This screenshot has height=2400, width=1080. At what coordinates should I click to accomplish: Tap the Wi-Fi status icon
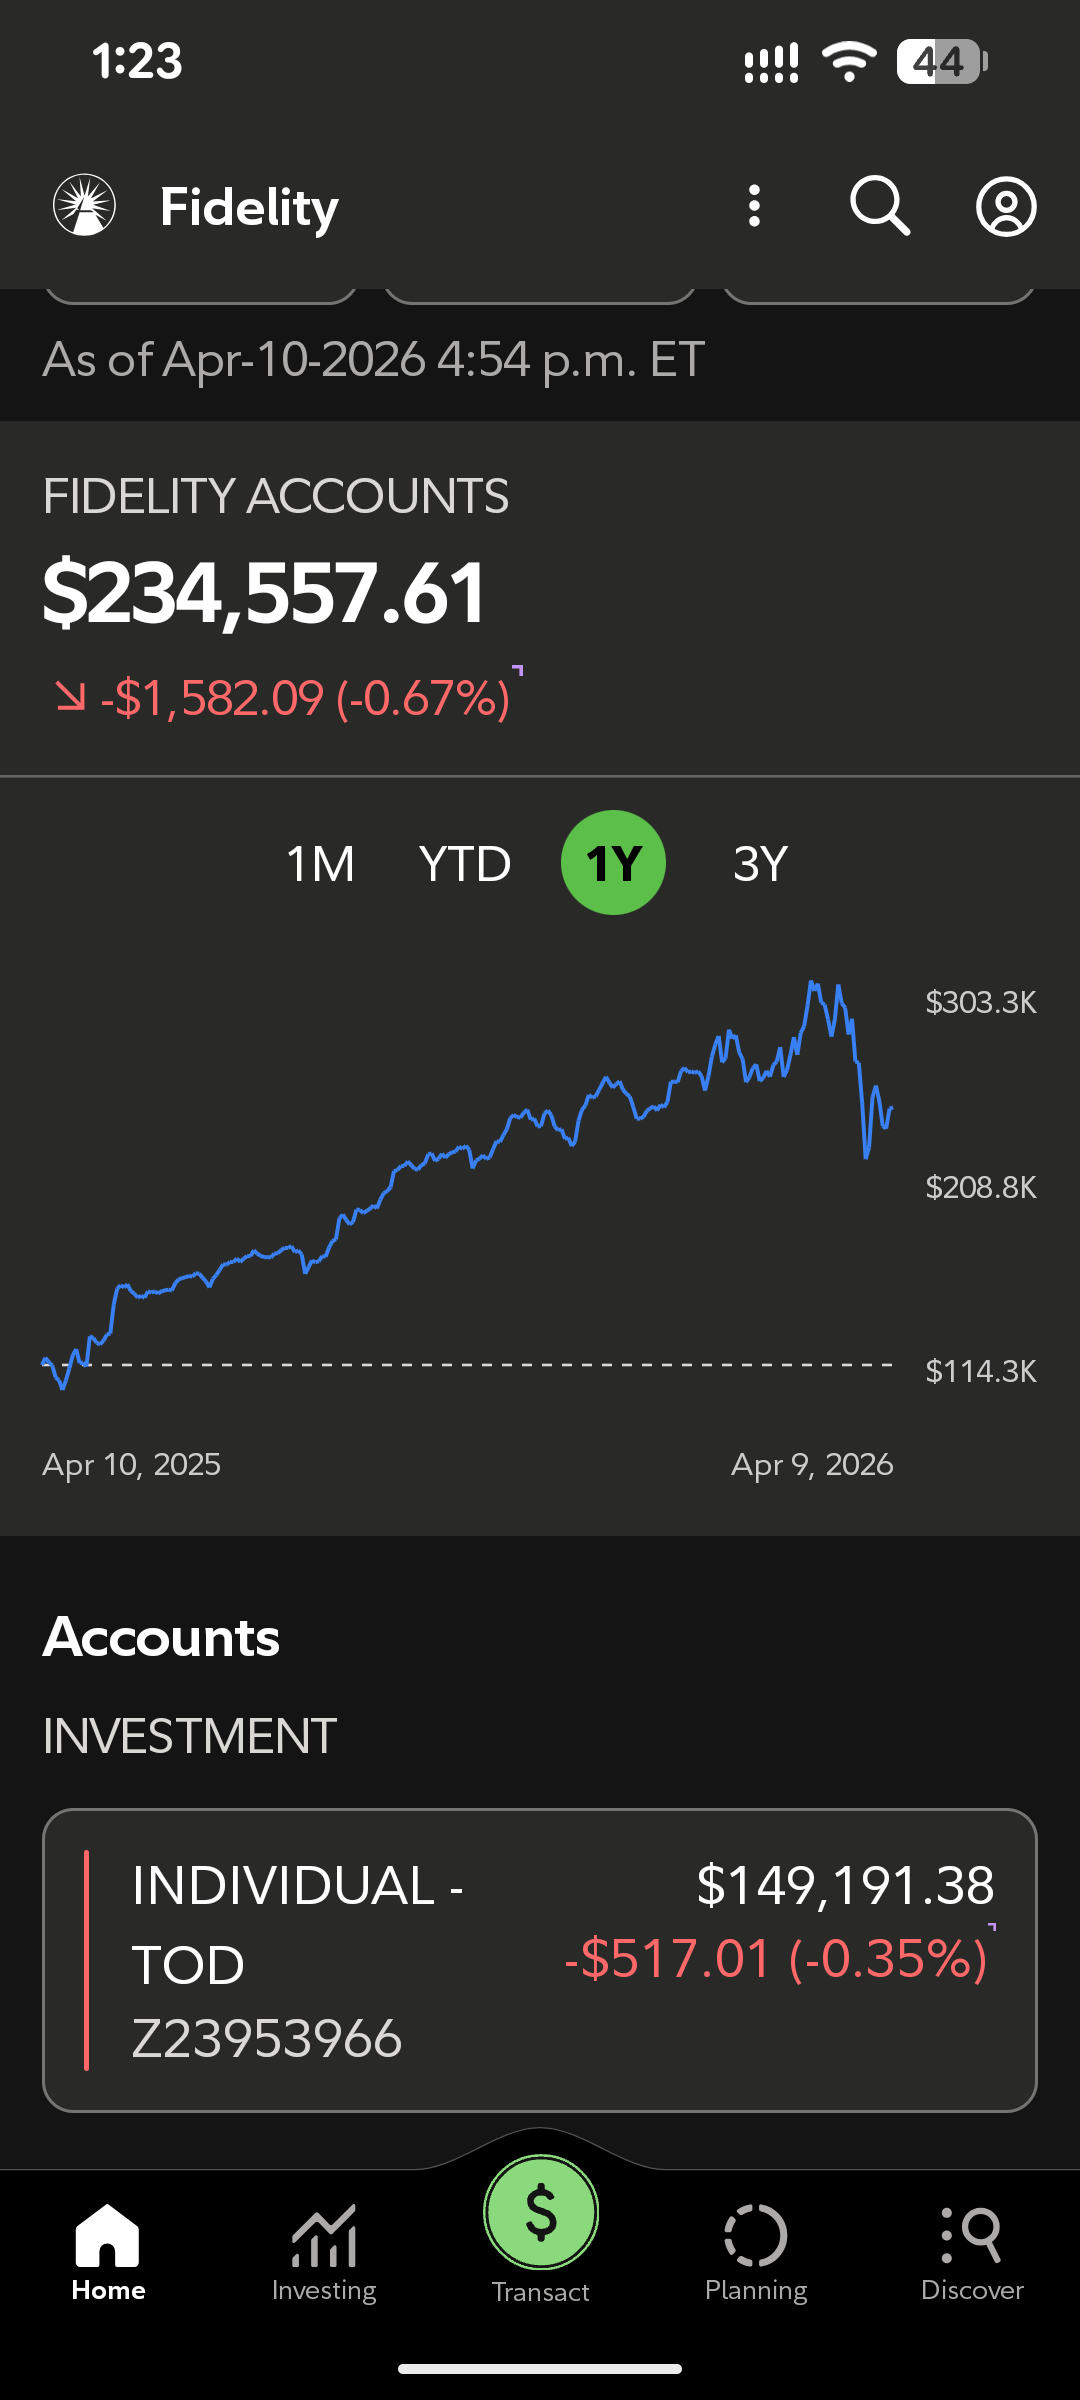pos(849,62)
